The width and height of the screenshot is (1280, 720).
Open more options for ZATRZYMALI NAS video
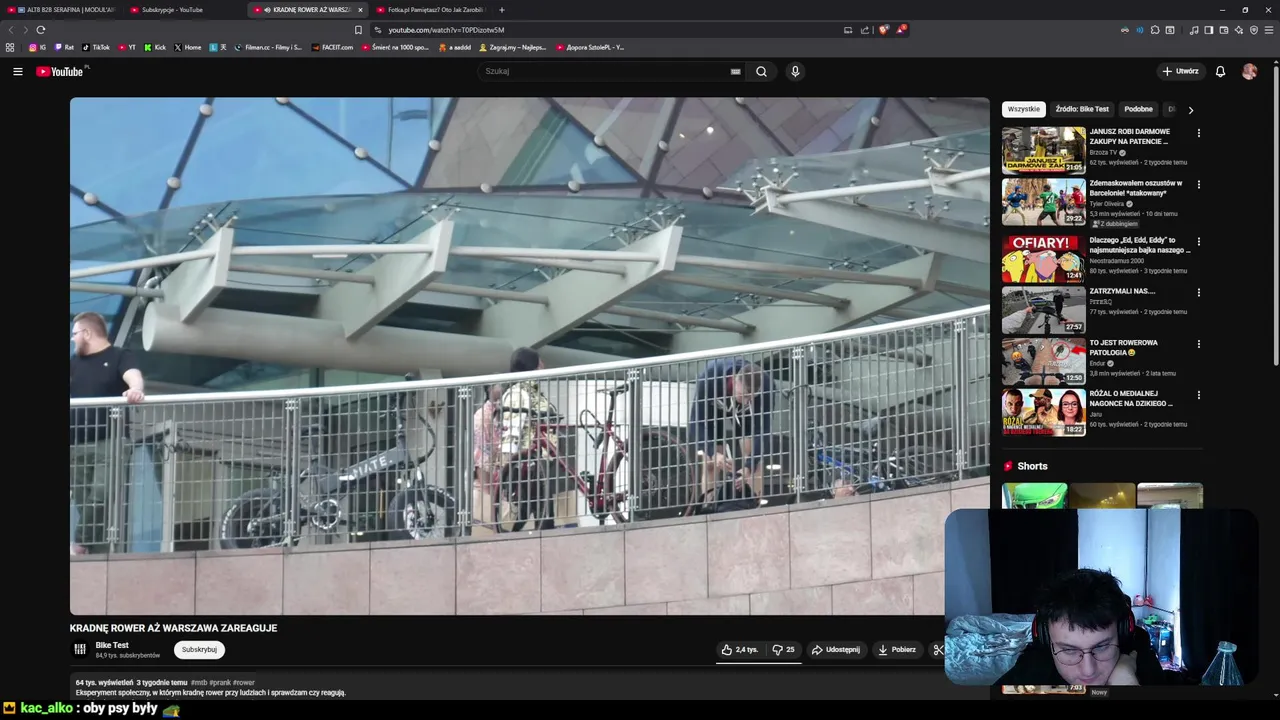pos(1198,292)
